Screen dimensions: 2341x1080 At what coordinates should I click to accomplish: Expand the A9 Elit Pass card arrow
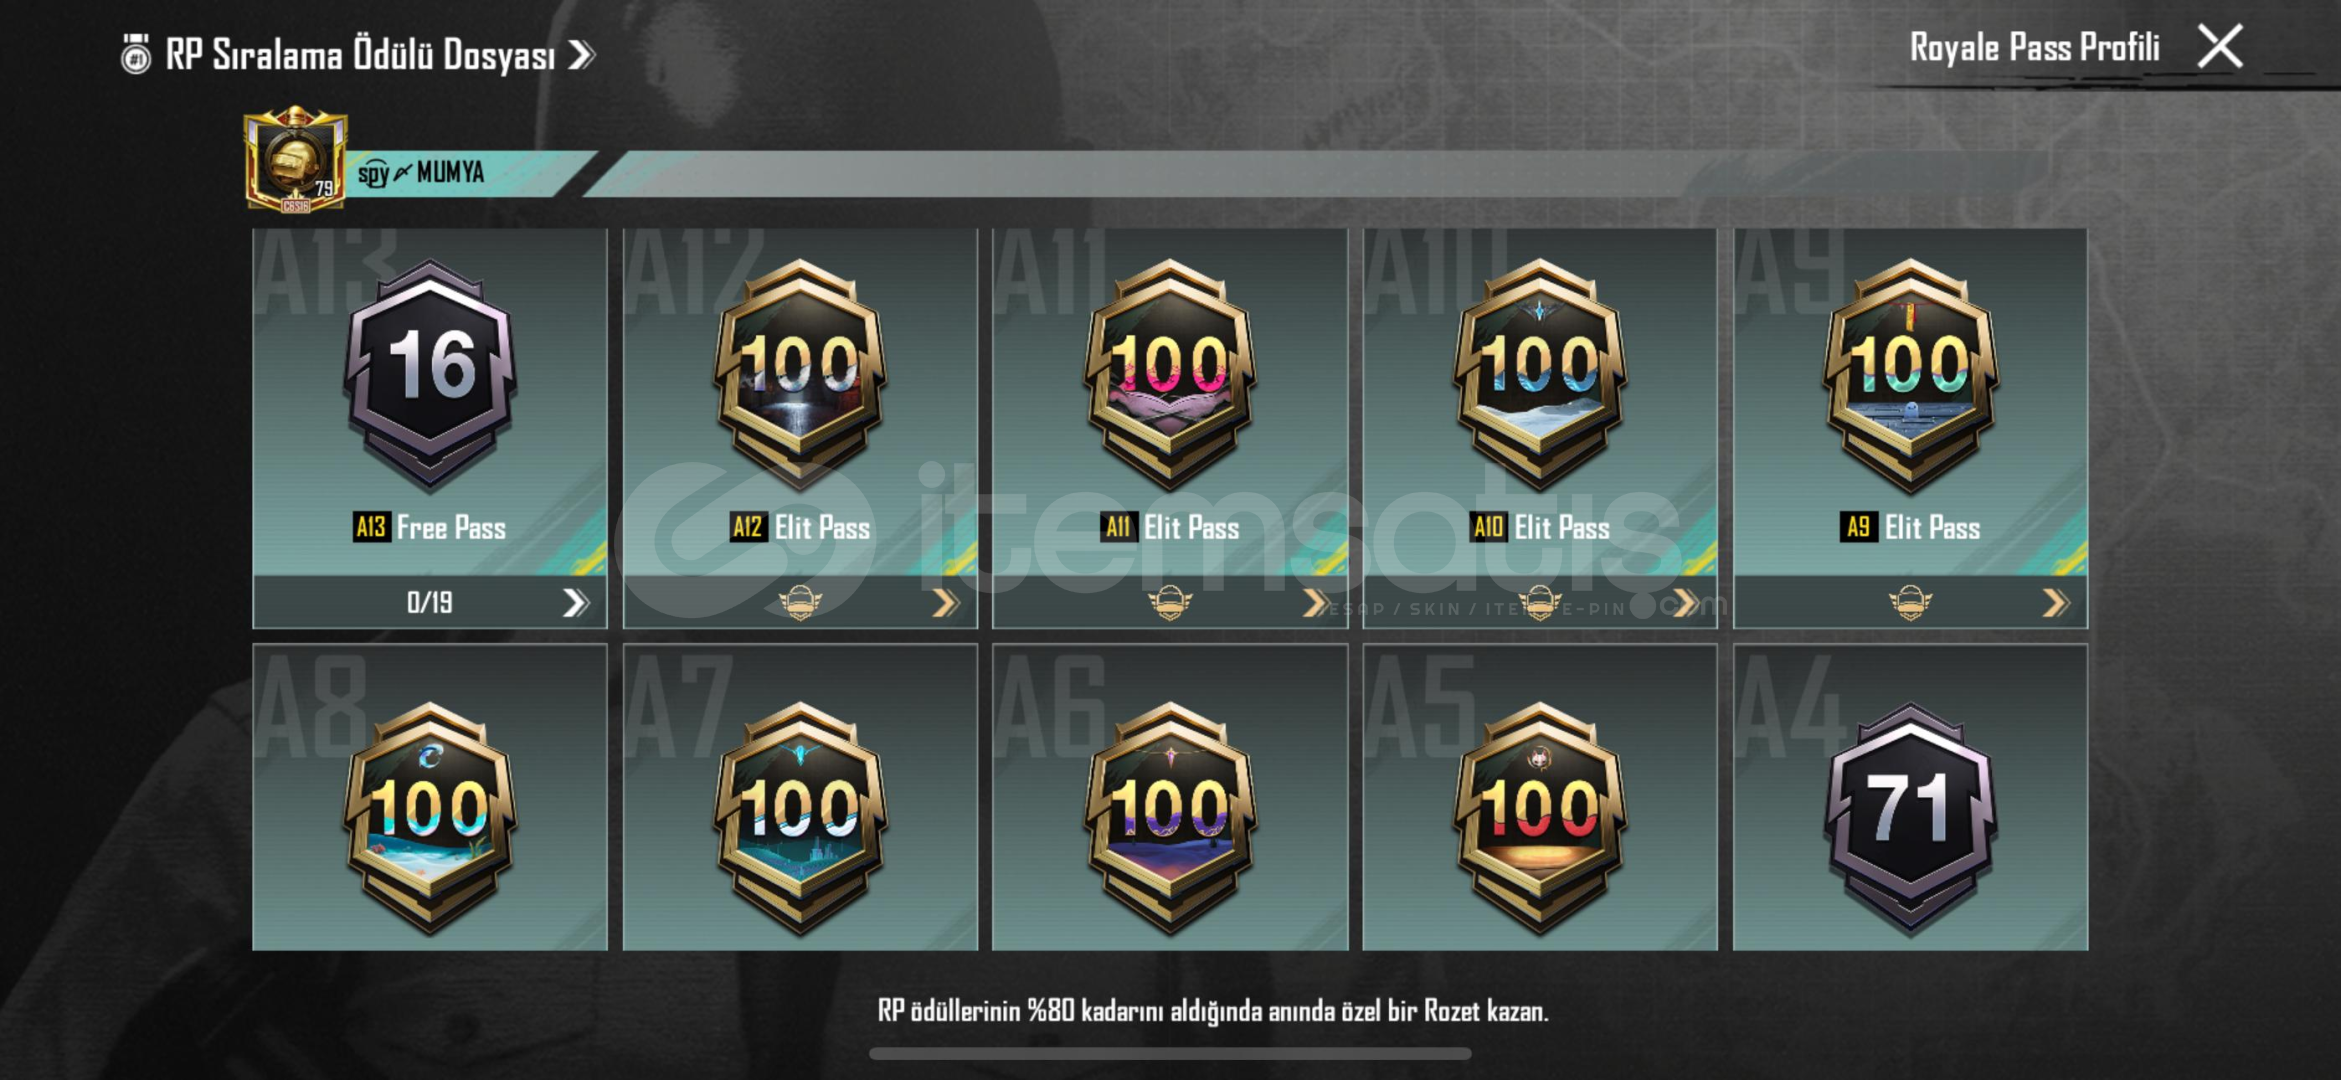pos(2055,602)
